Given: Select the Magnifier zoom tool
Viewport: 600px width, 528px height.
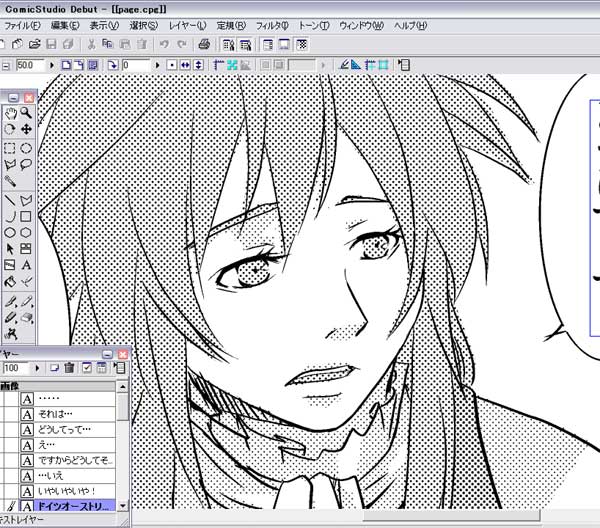Looking at the screenshot, I should (26, 113).
